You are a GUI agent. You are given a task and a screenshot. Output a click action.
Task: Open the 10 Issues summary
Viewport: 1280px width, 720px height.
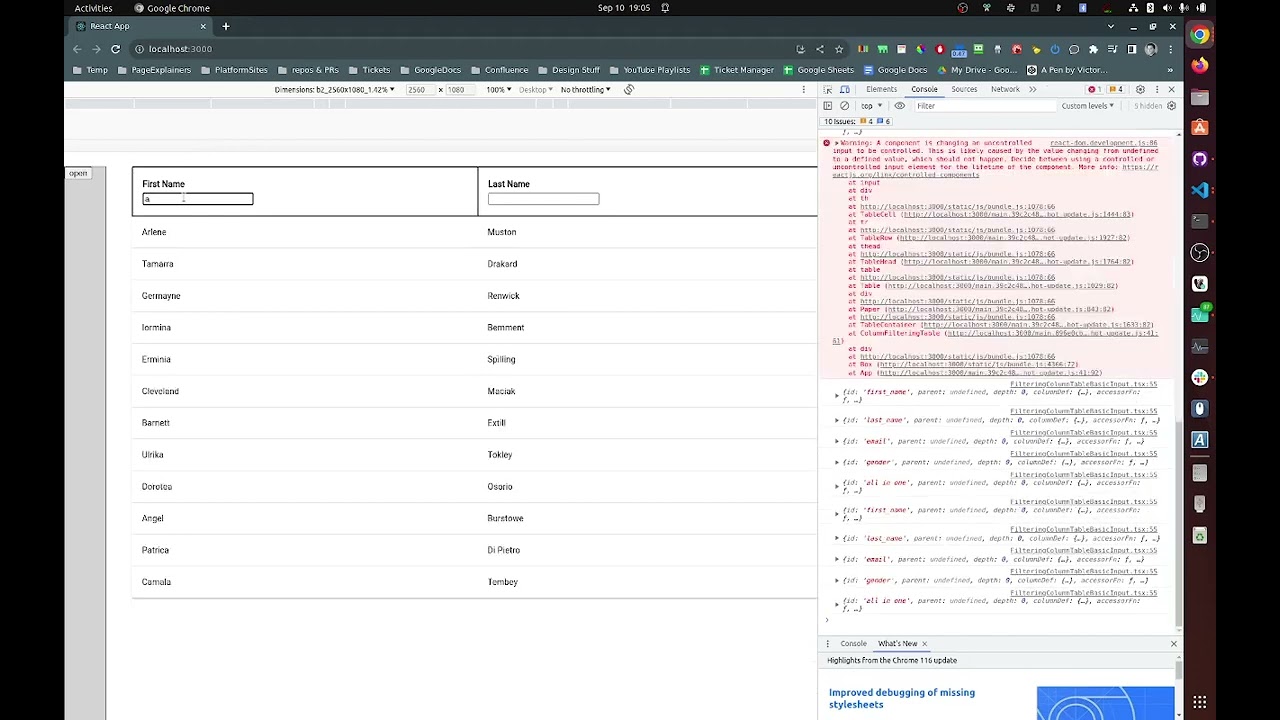click(856, 121)
